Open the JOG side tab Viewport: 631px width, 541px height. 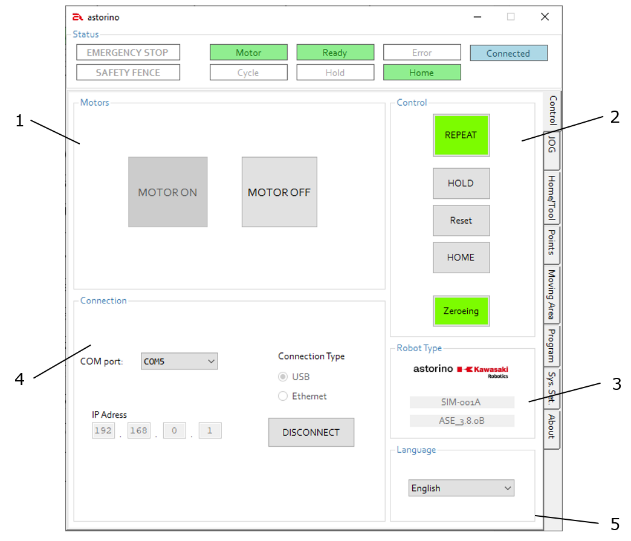pos(552,150)
